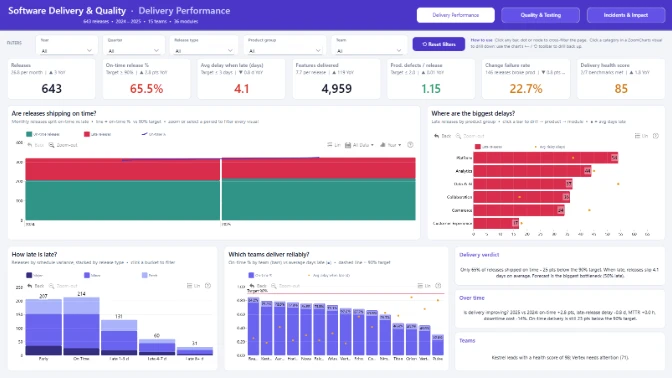Image resolution: width=672 pixels, height=378 pixels.
Task: Click the first team bar in reliability chart
Action: click(x=253, y=327)
